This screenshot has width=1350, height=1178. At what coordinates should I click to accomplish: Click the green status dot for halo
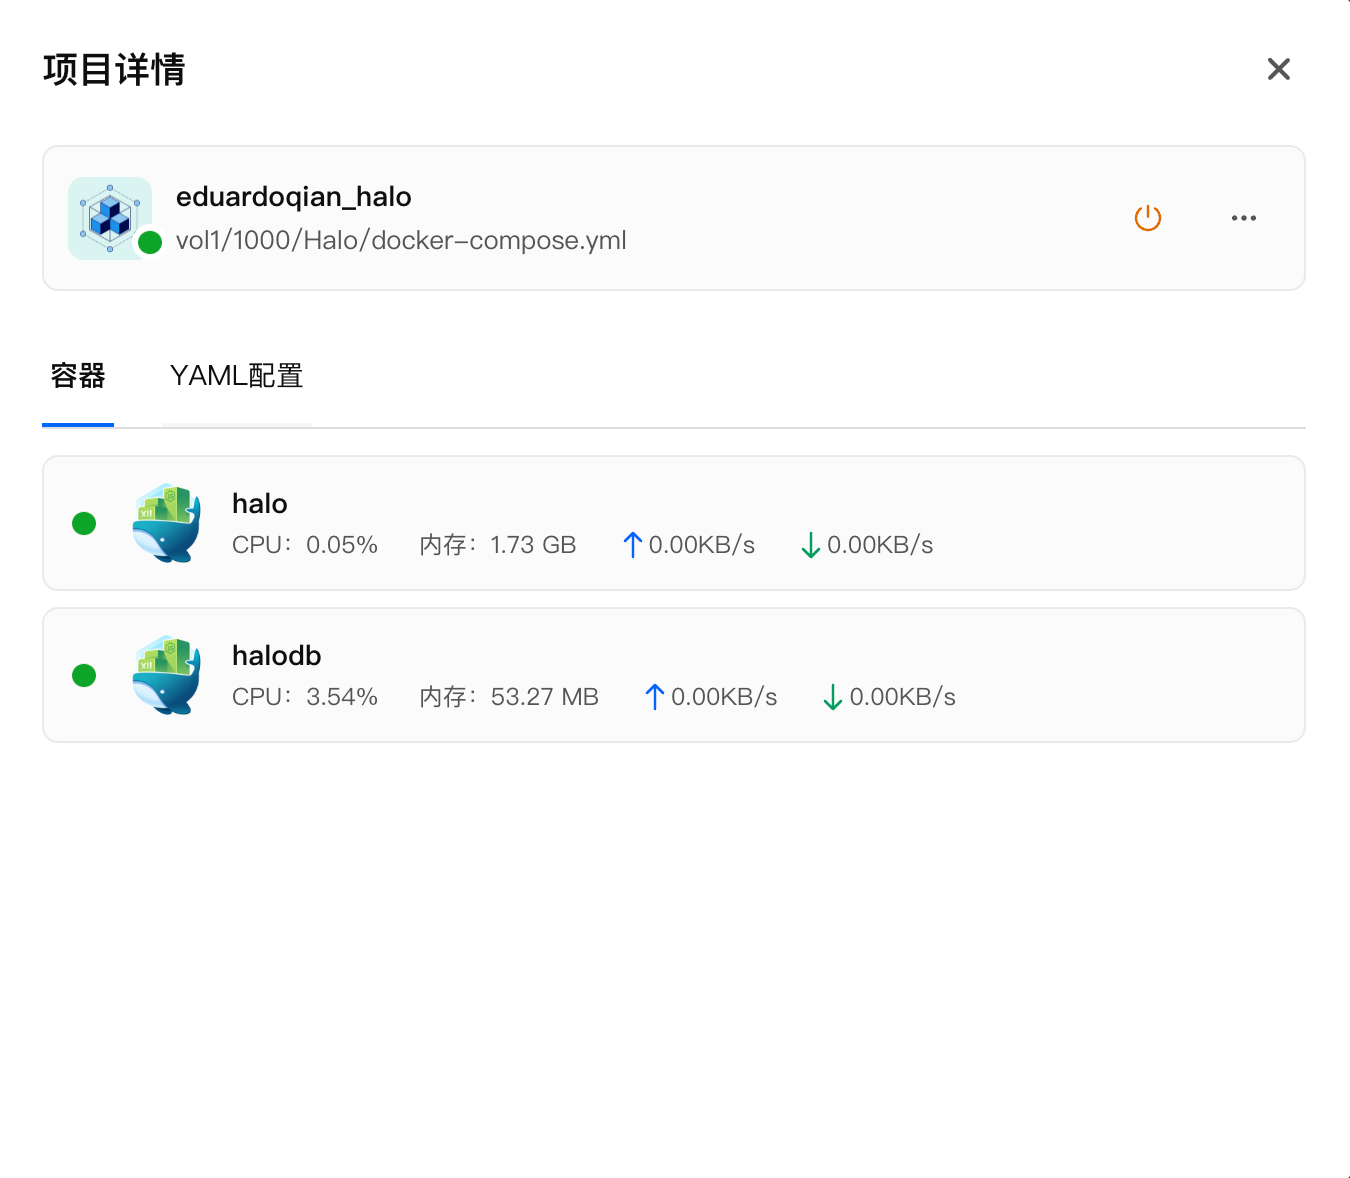coord(84,523)
